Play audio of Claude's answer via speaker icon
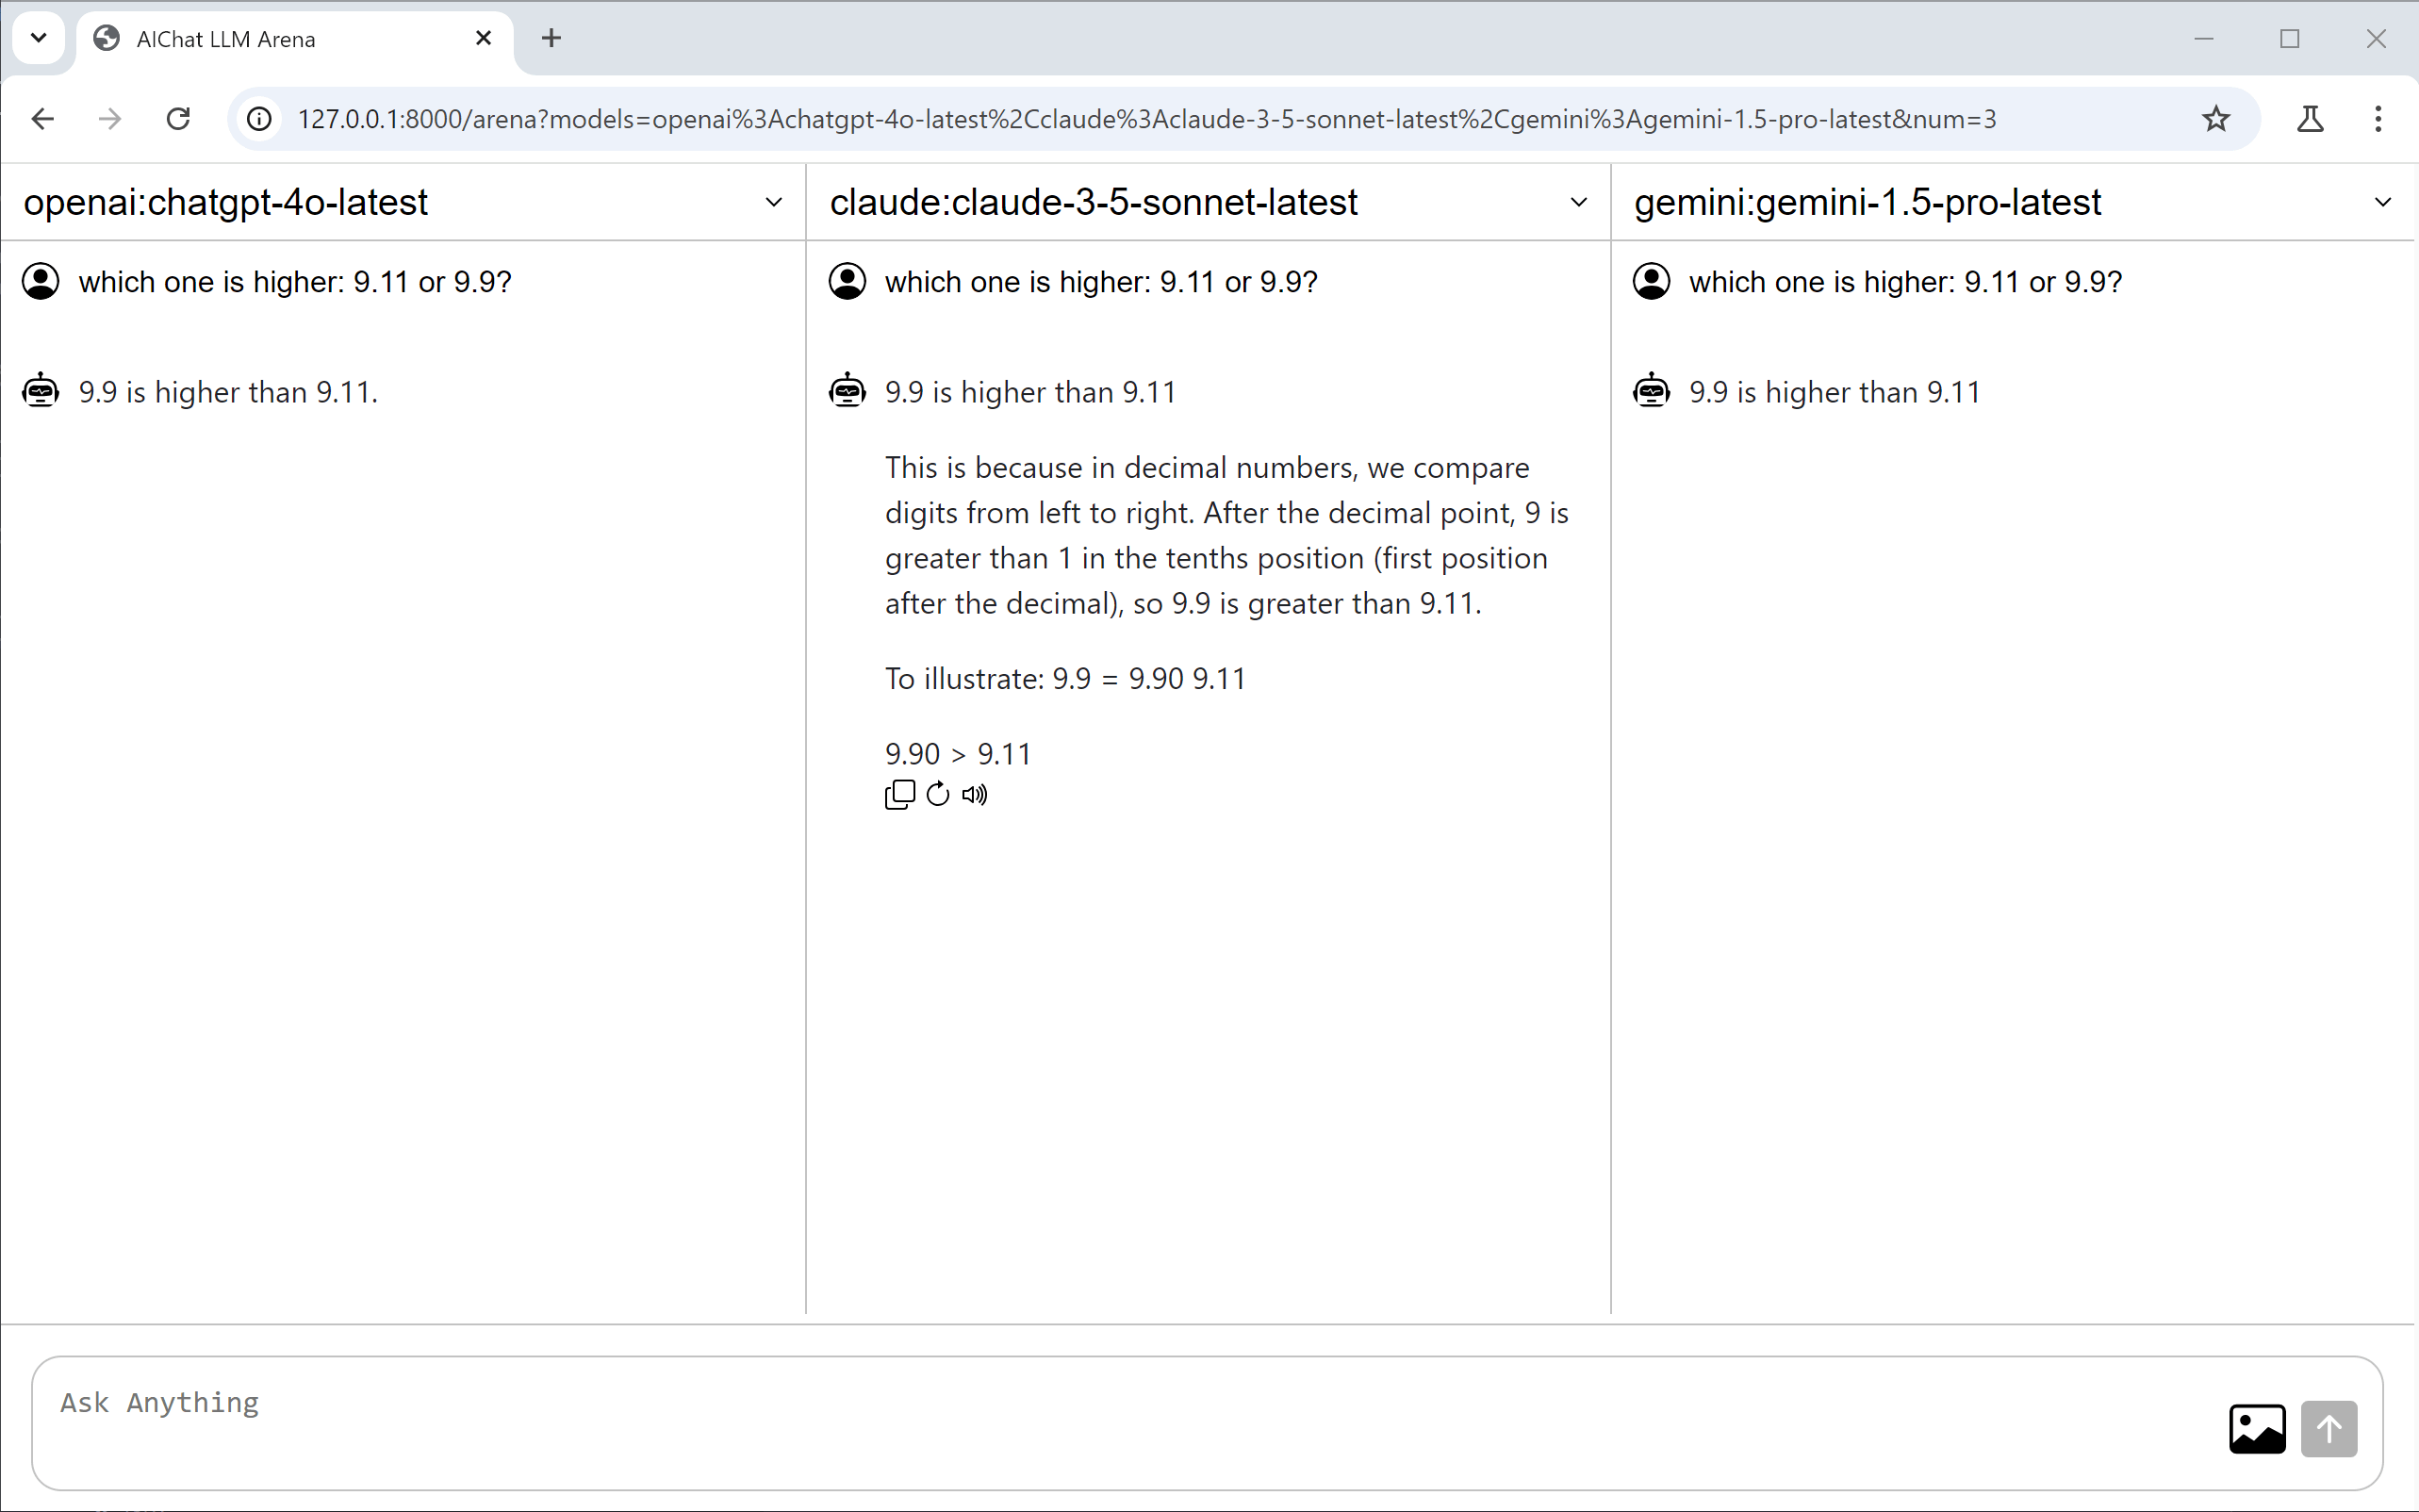Image resolution: width=2419 pixels, height=1512 pixels. coord(975,794)
